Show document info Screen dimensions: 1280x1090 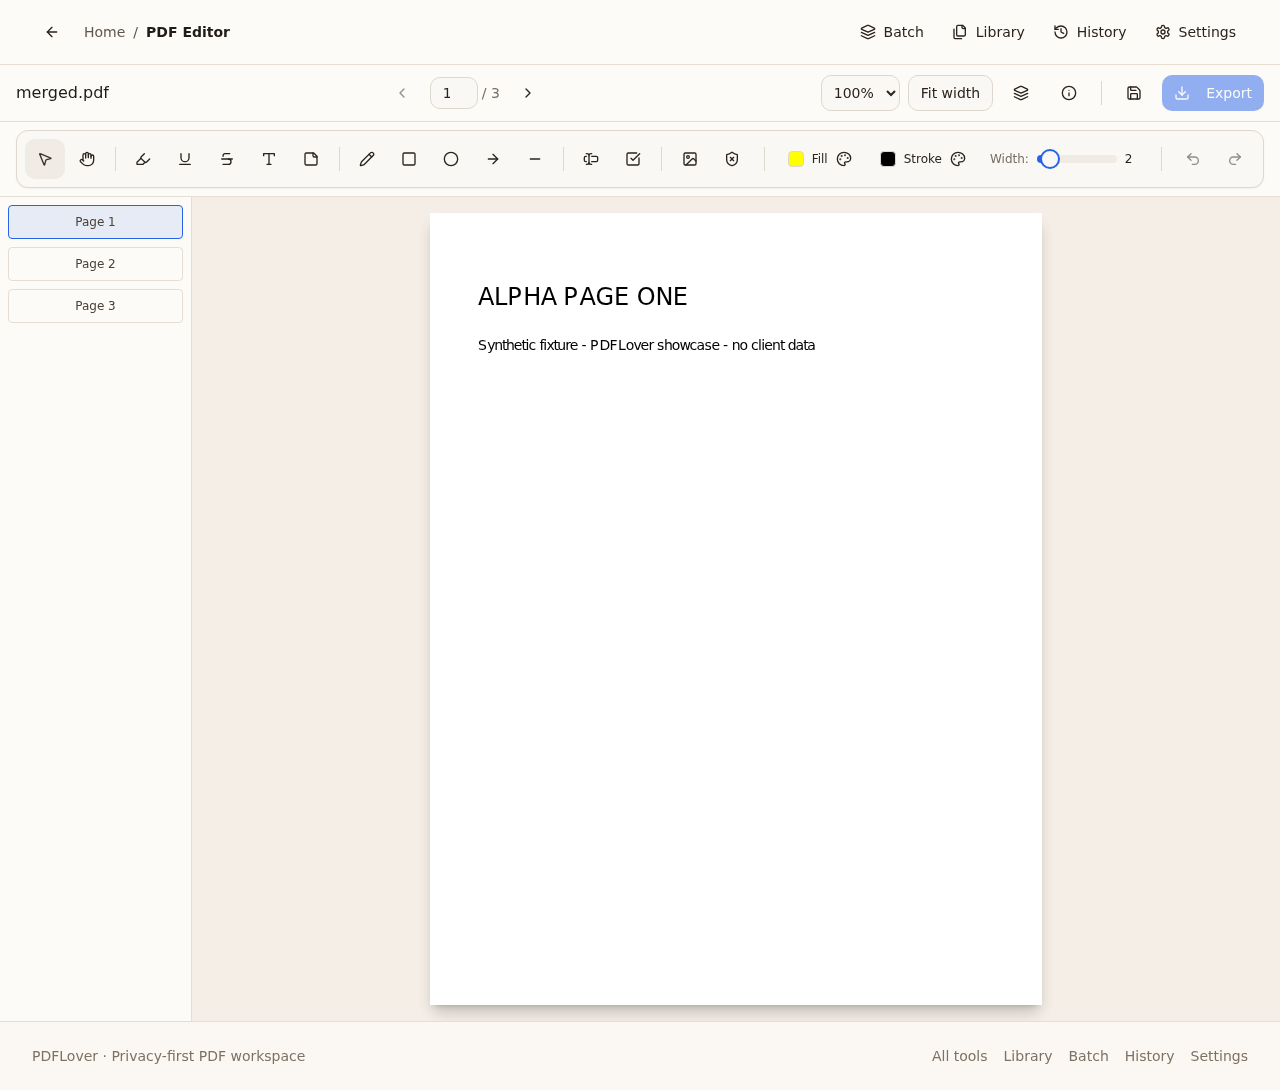pyautogui.click(x=1069, y=93)
